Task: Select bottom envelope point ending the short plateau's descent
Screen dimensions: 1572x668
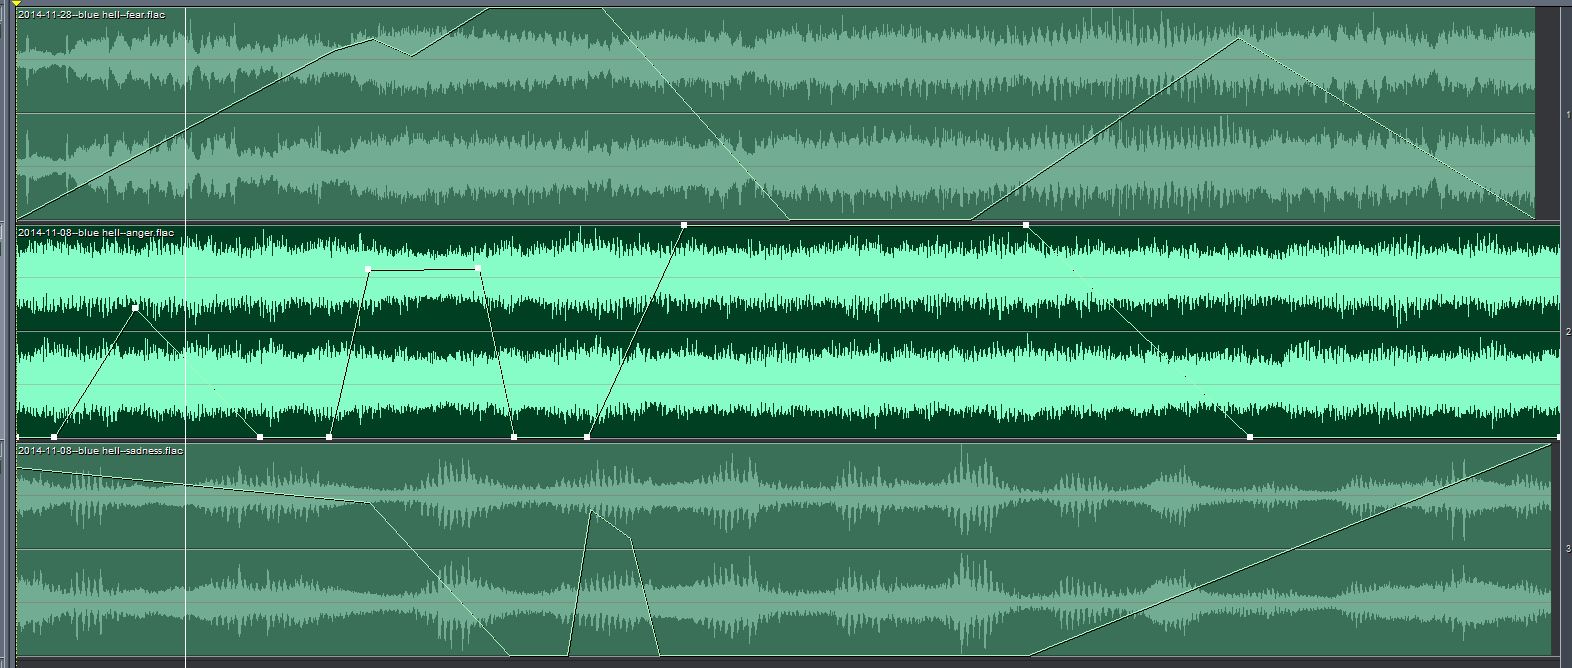Action: coord(514,437)
